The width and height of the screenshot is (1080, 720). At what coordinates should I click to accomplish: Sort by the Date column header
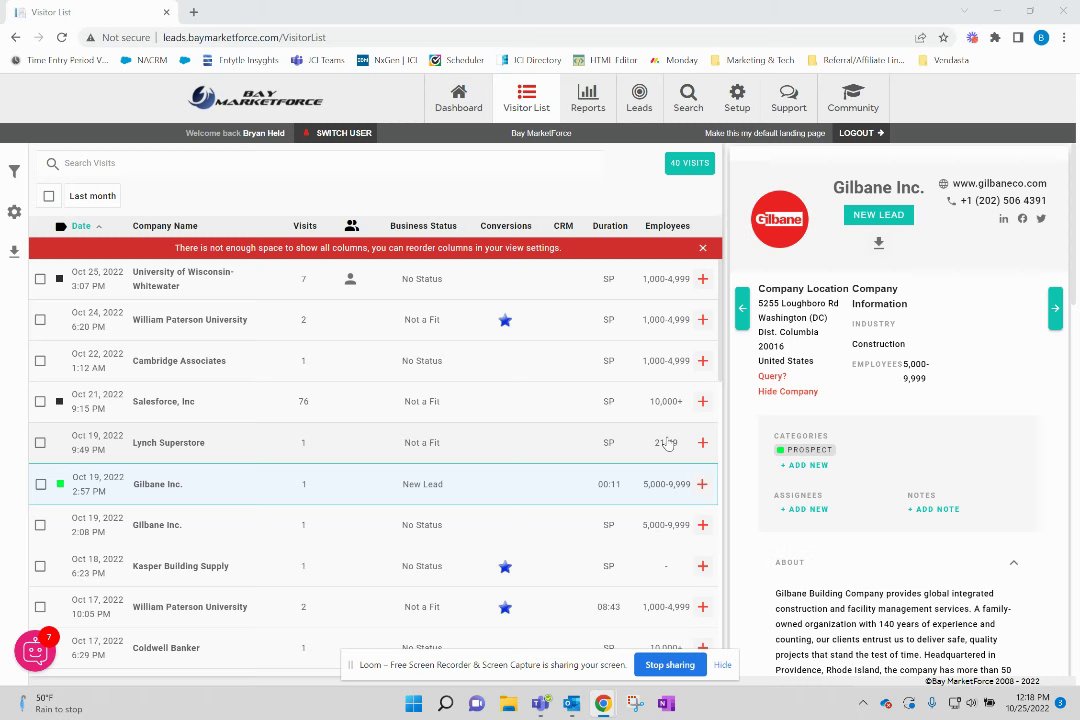coord(81,226)
